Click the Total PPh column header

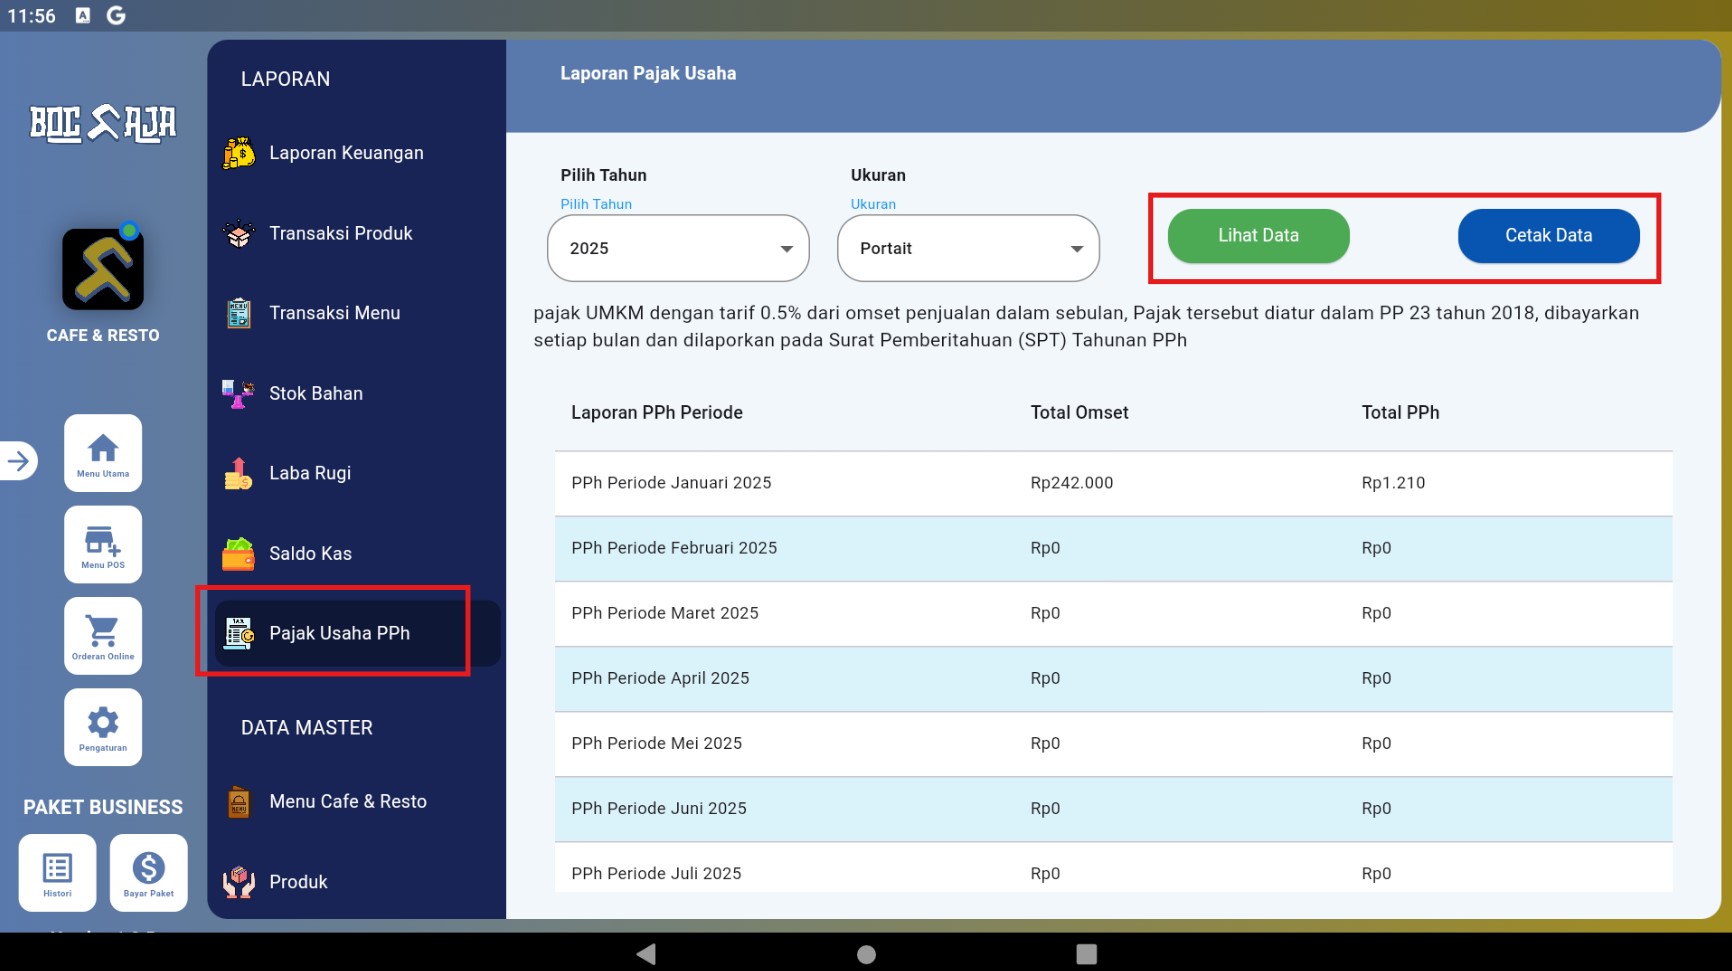point(1400,412)
